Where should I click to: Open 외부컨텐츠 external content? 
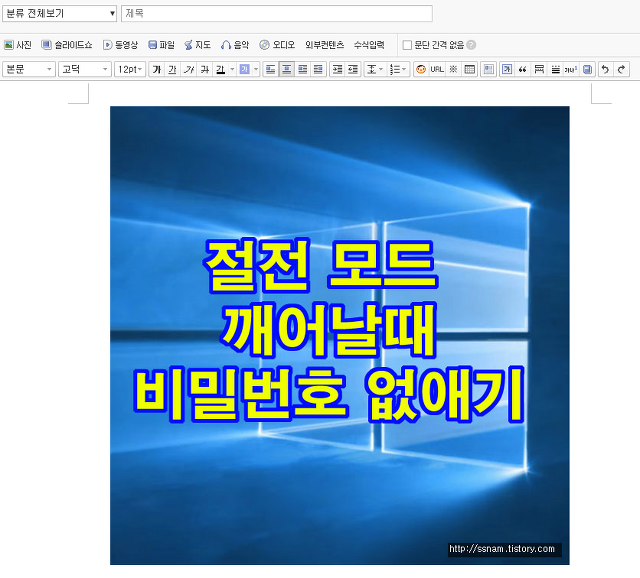(x=324, y=45)
